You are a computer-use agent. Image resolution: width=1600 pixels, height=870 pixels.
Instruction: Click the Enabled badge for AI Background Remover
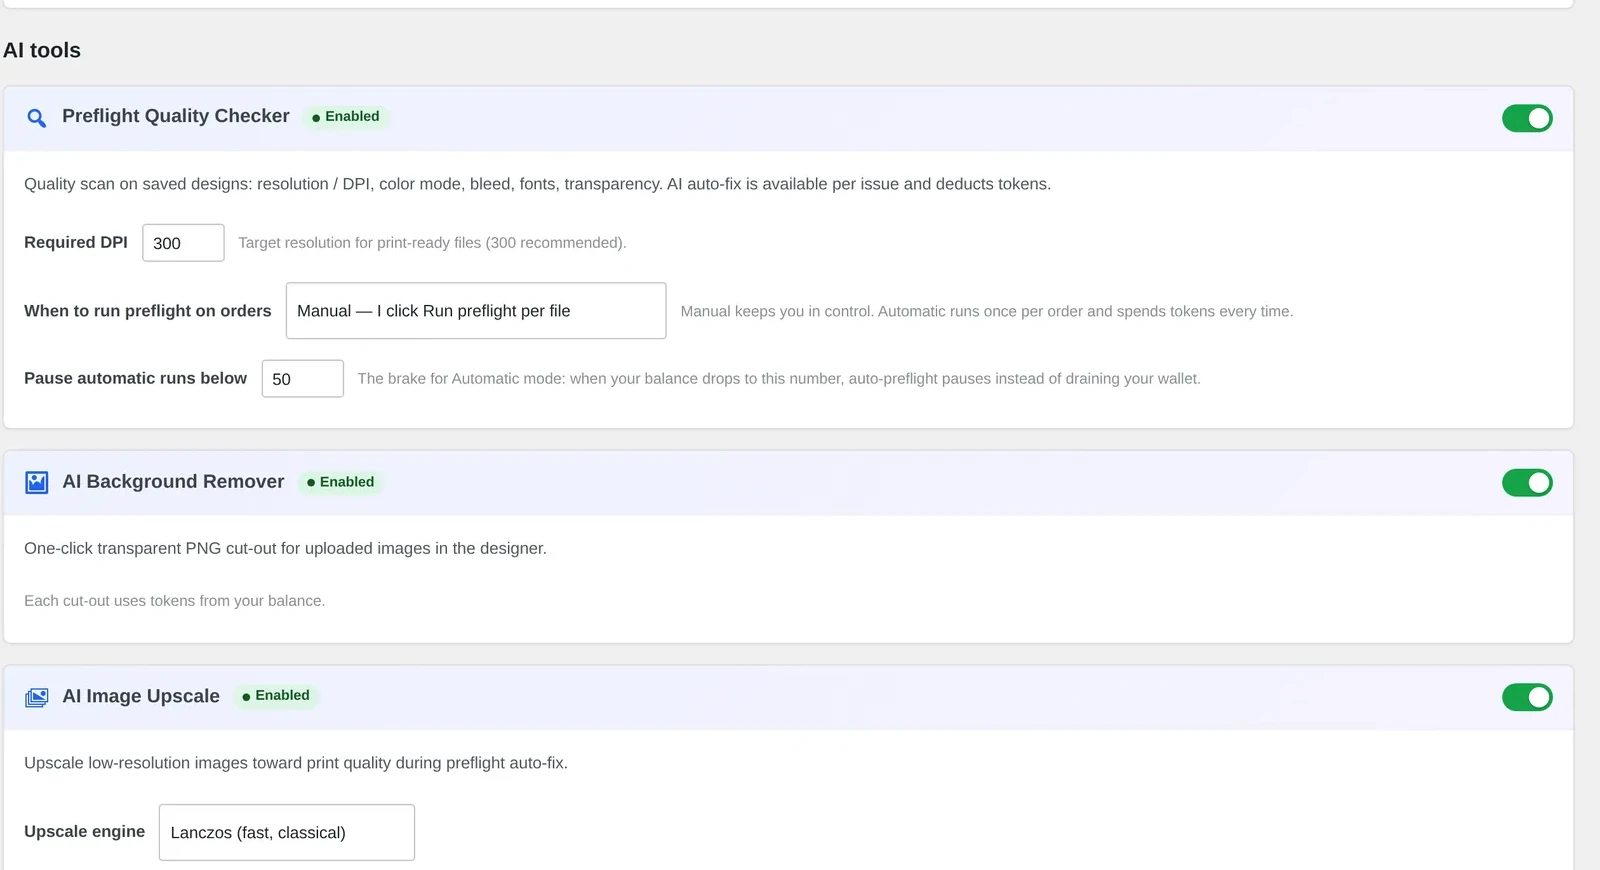[x=341, y=482]
